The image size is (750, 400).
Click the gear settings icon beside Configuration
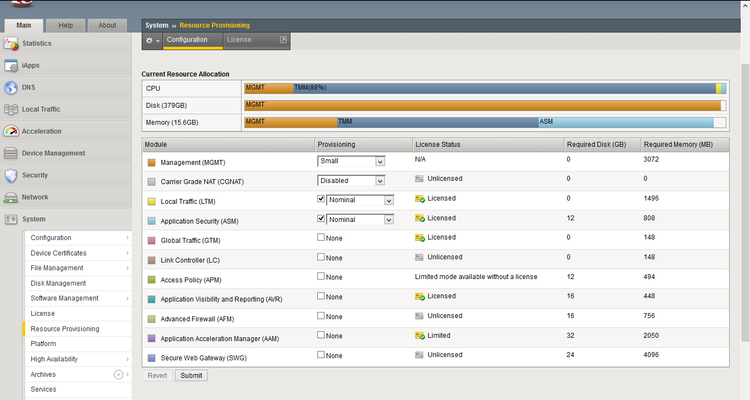(x=150, y=40)
